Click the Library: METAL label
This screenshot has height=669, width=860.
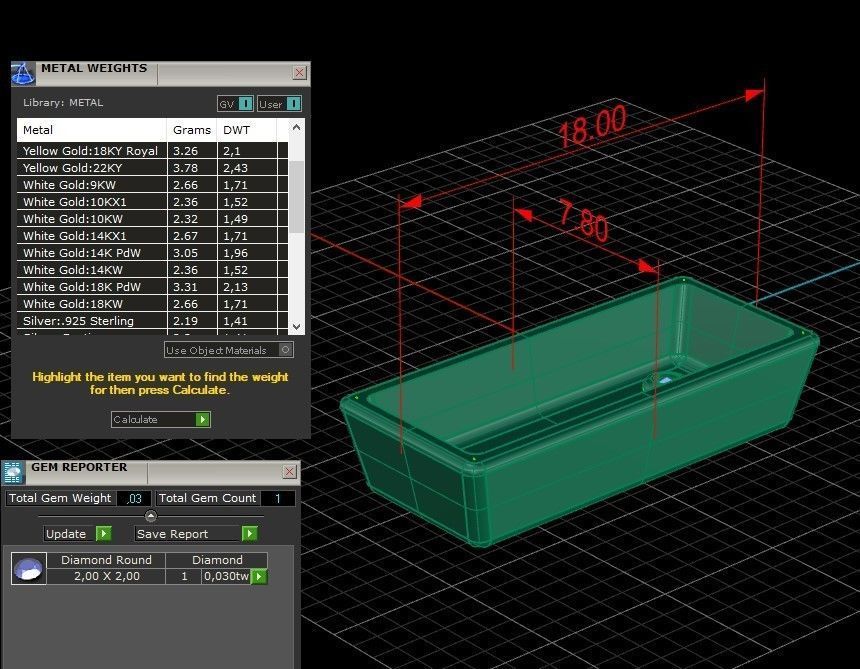(63, 103)
